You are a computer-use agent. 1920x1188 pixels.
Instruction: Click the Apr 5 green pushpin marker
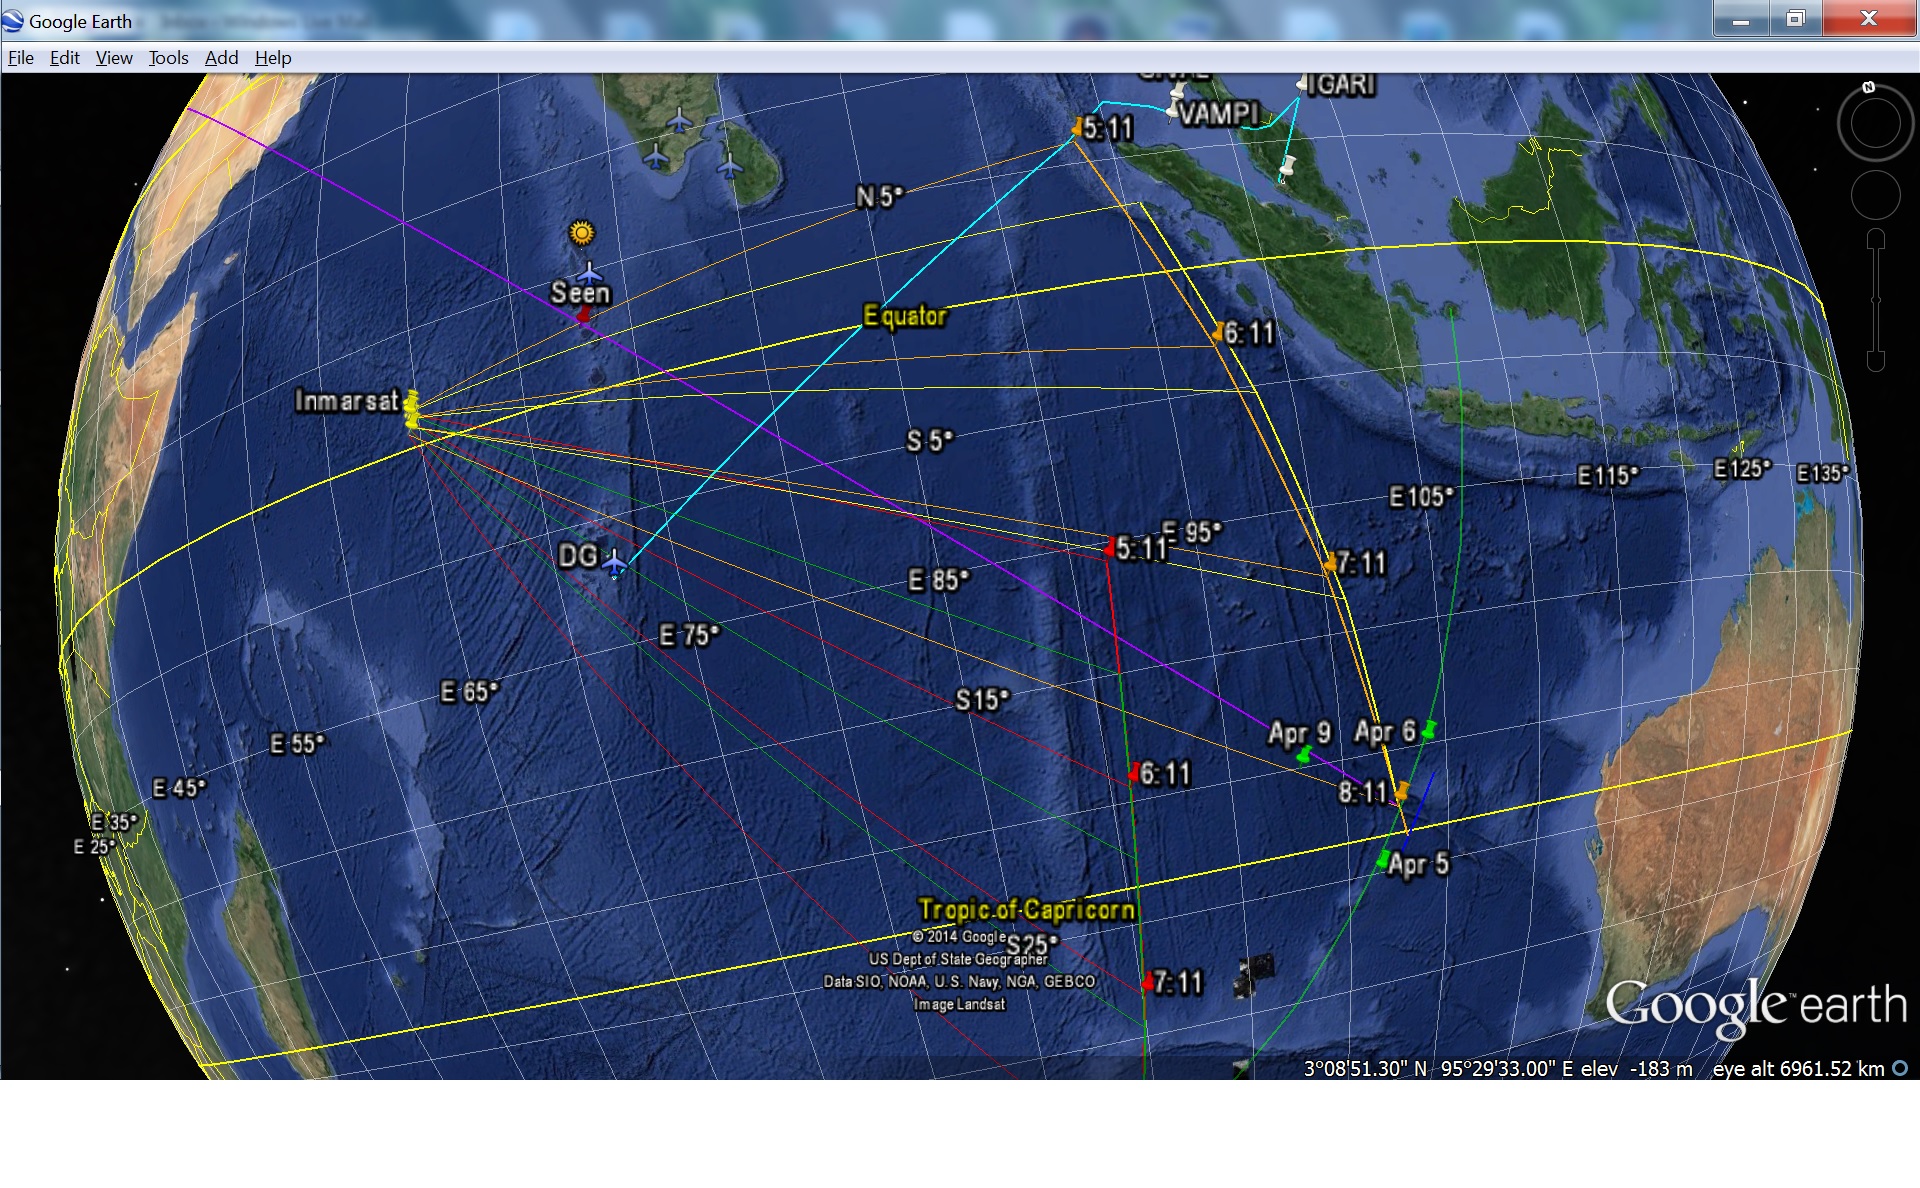(x=1383, y=859)
